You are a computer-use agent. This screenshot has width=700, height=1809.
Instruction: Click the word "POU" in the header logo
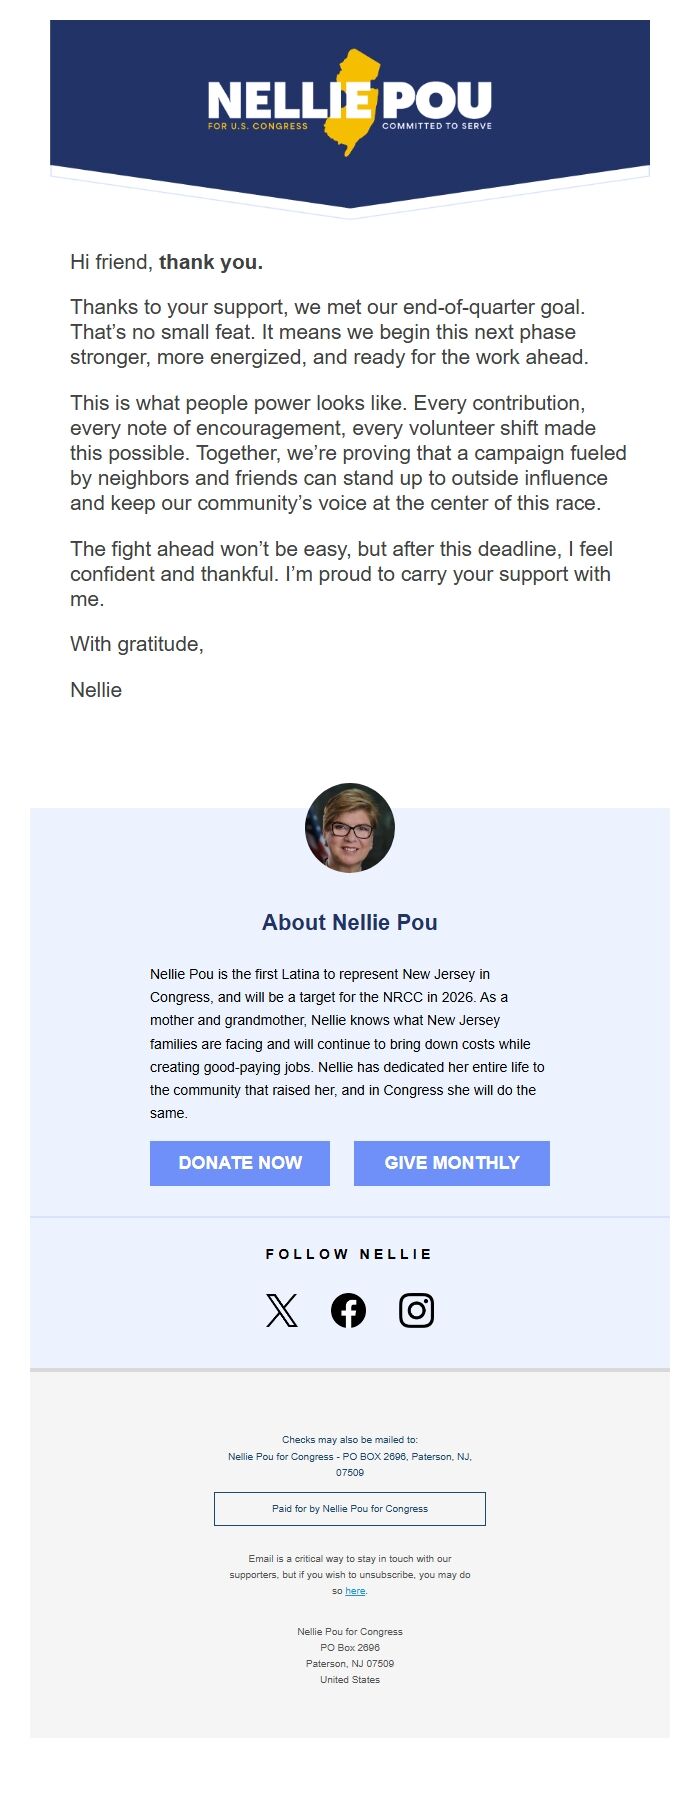437,100
